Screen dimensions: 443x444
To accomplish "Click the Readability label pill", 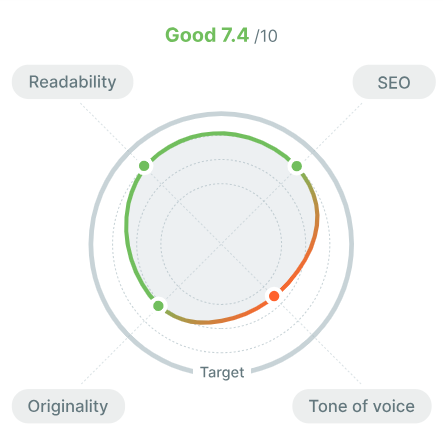I will (x=72, y=82).
